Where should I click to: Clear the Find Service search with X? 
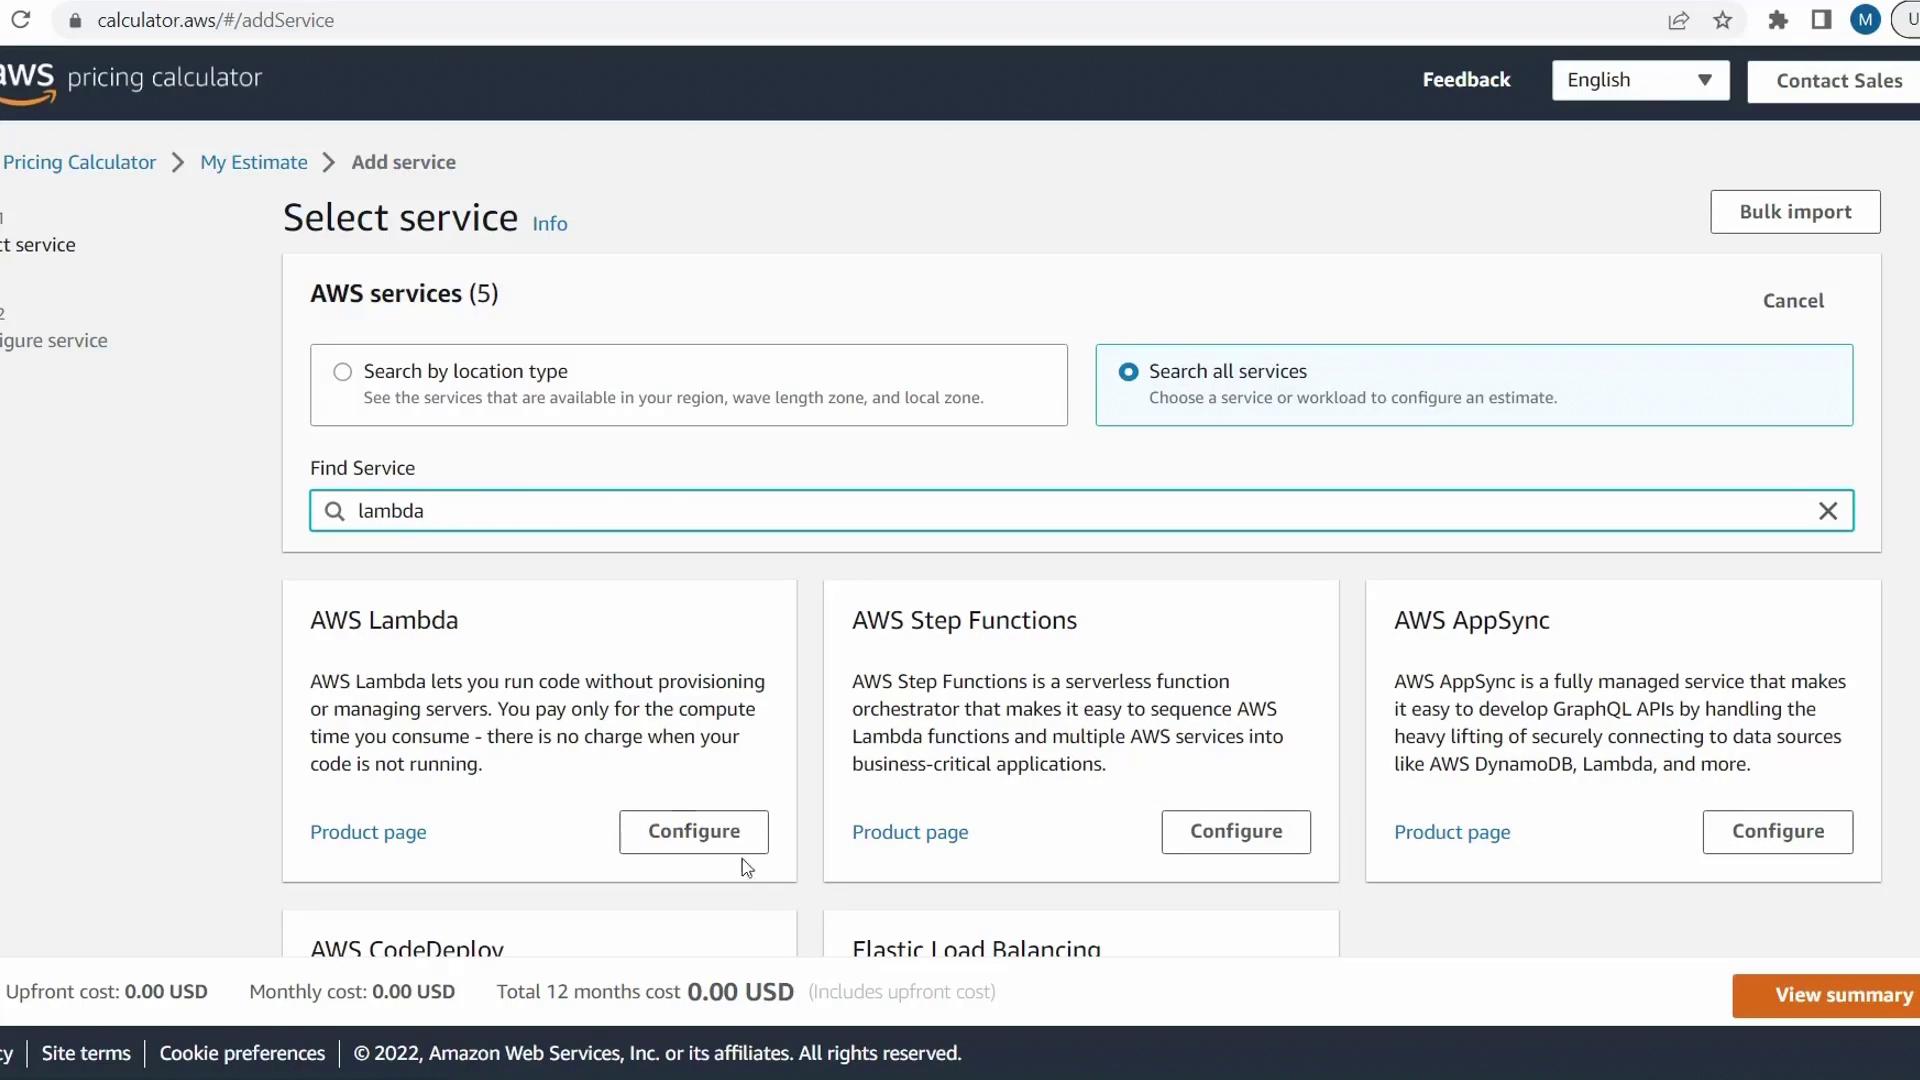coord(1827,511)
